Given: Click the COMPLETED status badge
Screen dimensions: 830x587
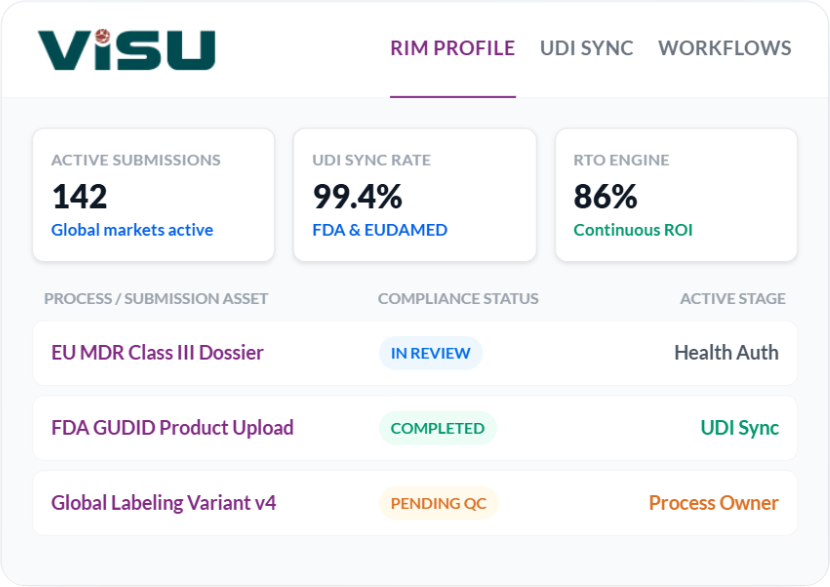Looking at the screenshot, I should coord(438,428).
